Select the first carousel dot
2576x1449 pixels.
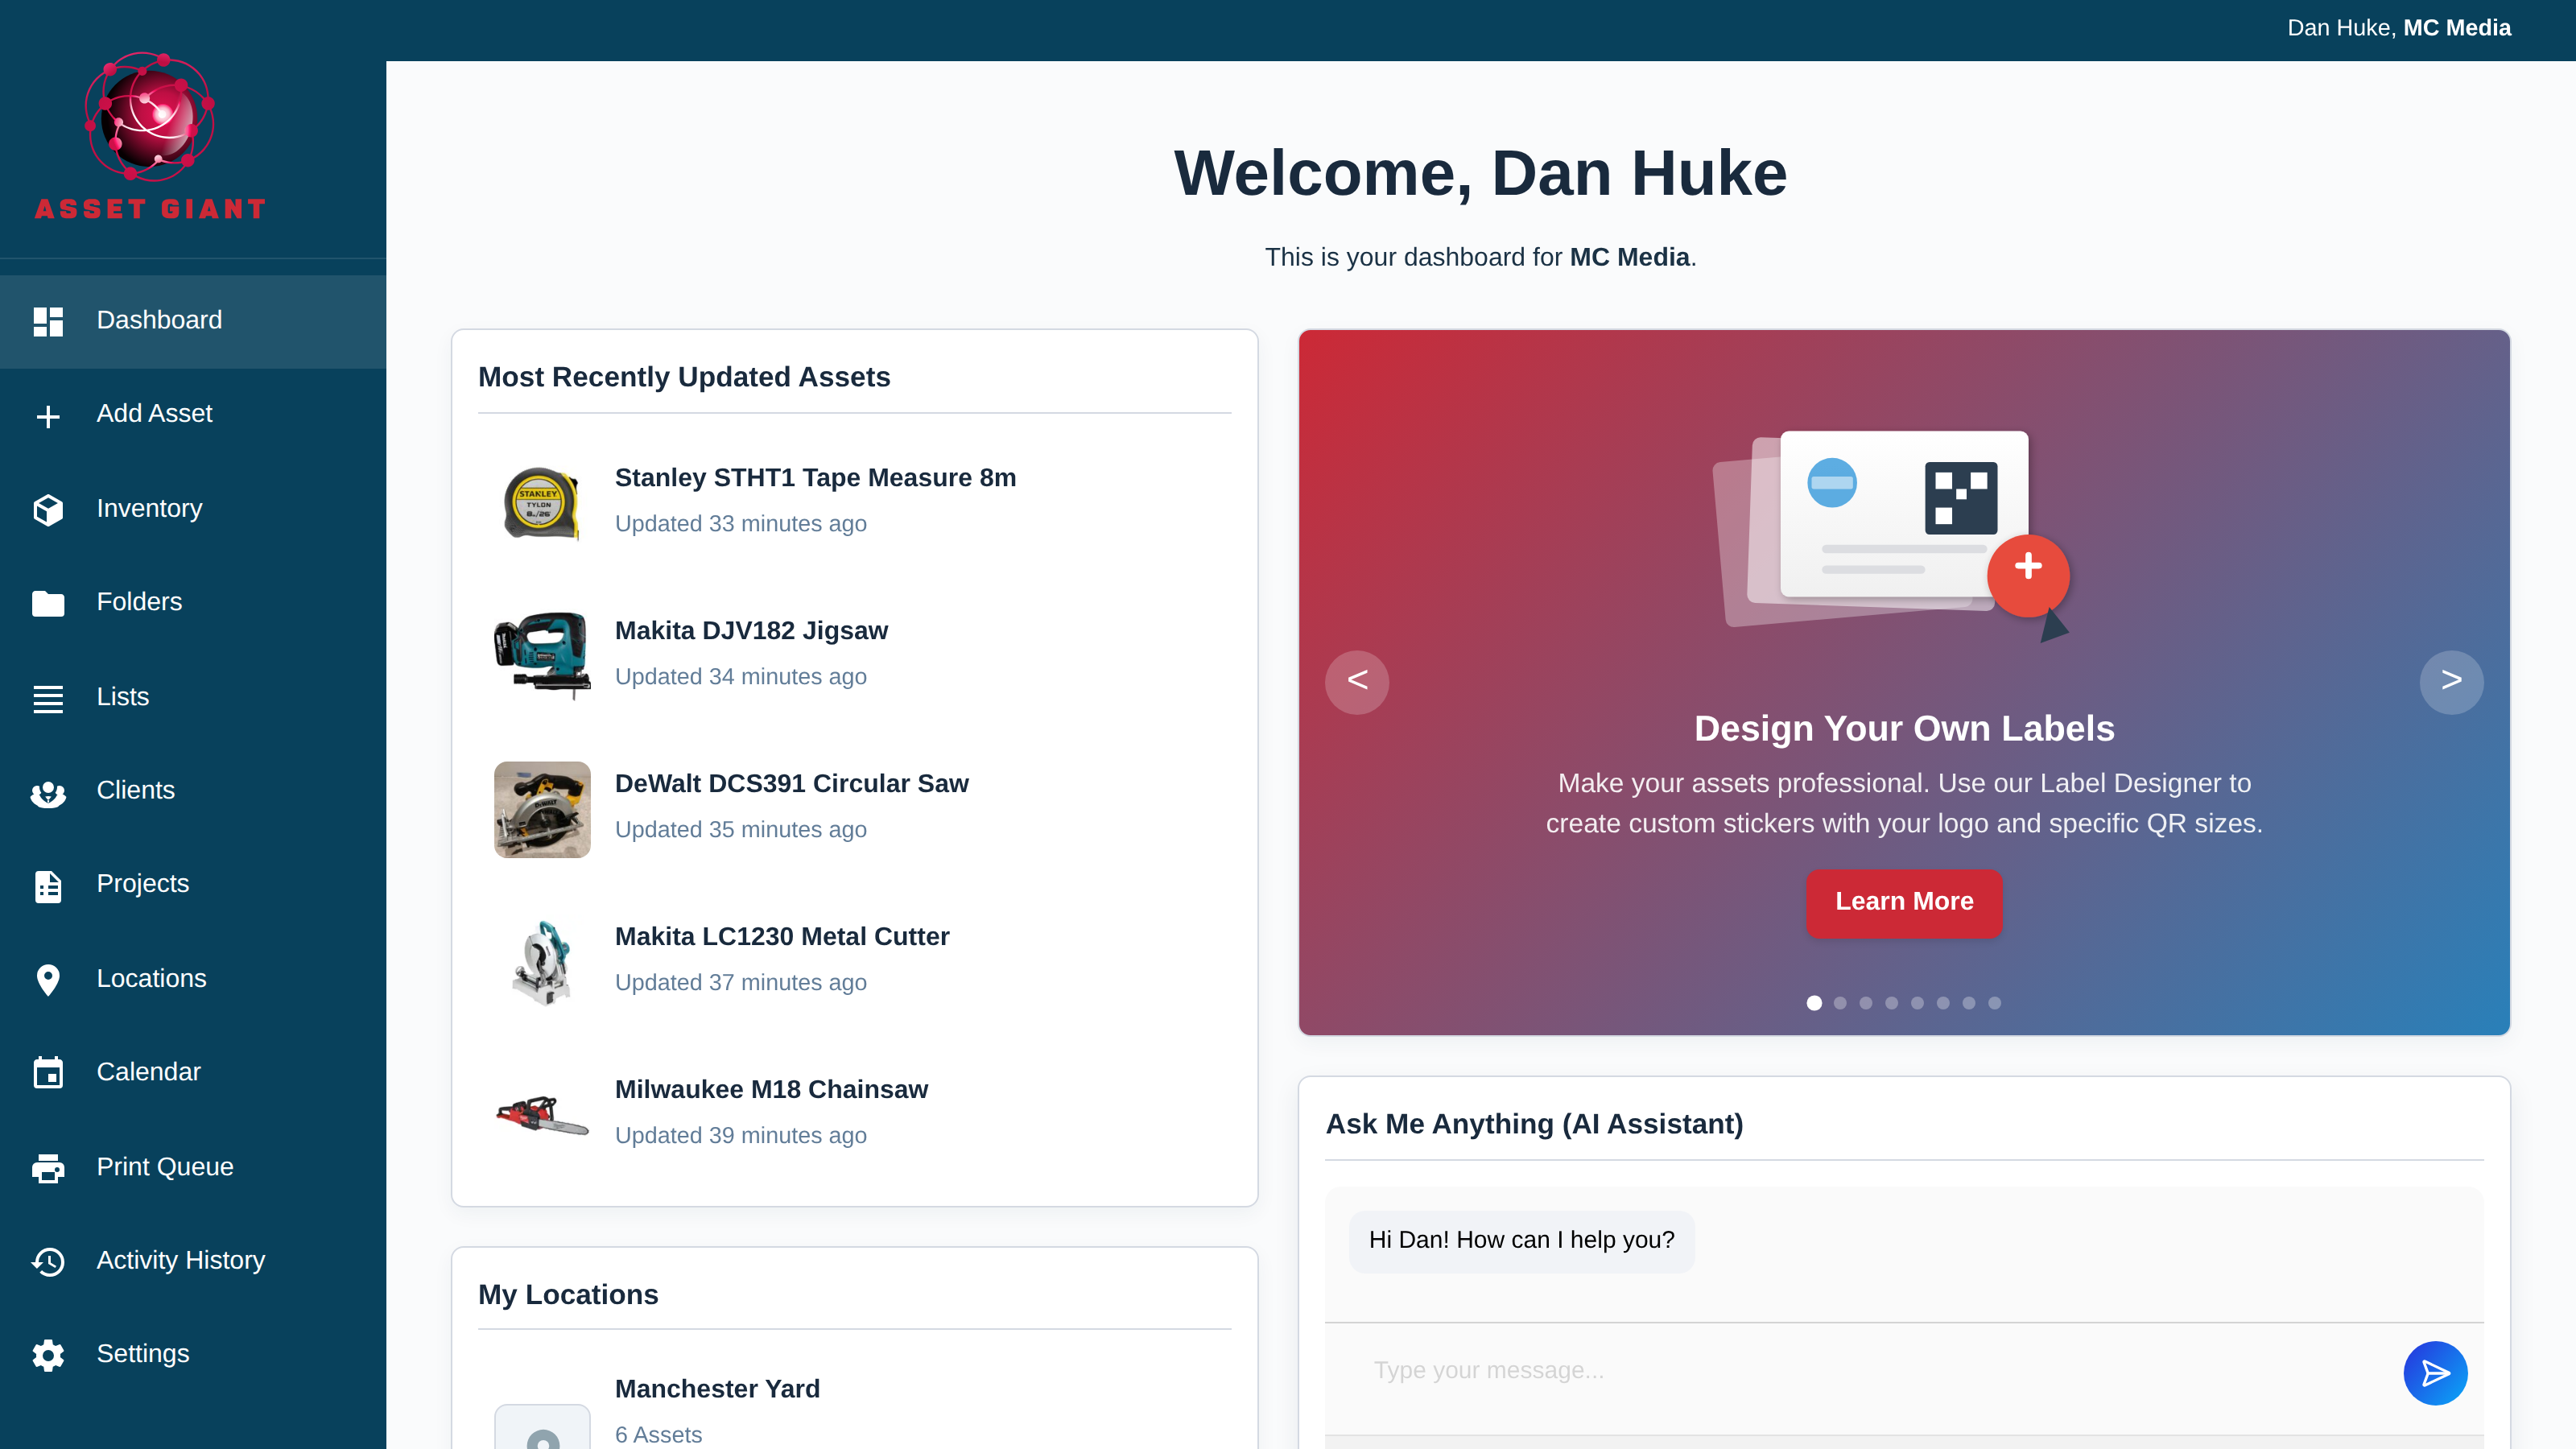[1814, 1003]
